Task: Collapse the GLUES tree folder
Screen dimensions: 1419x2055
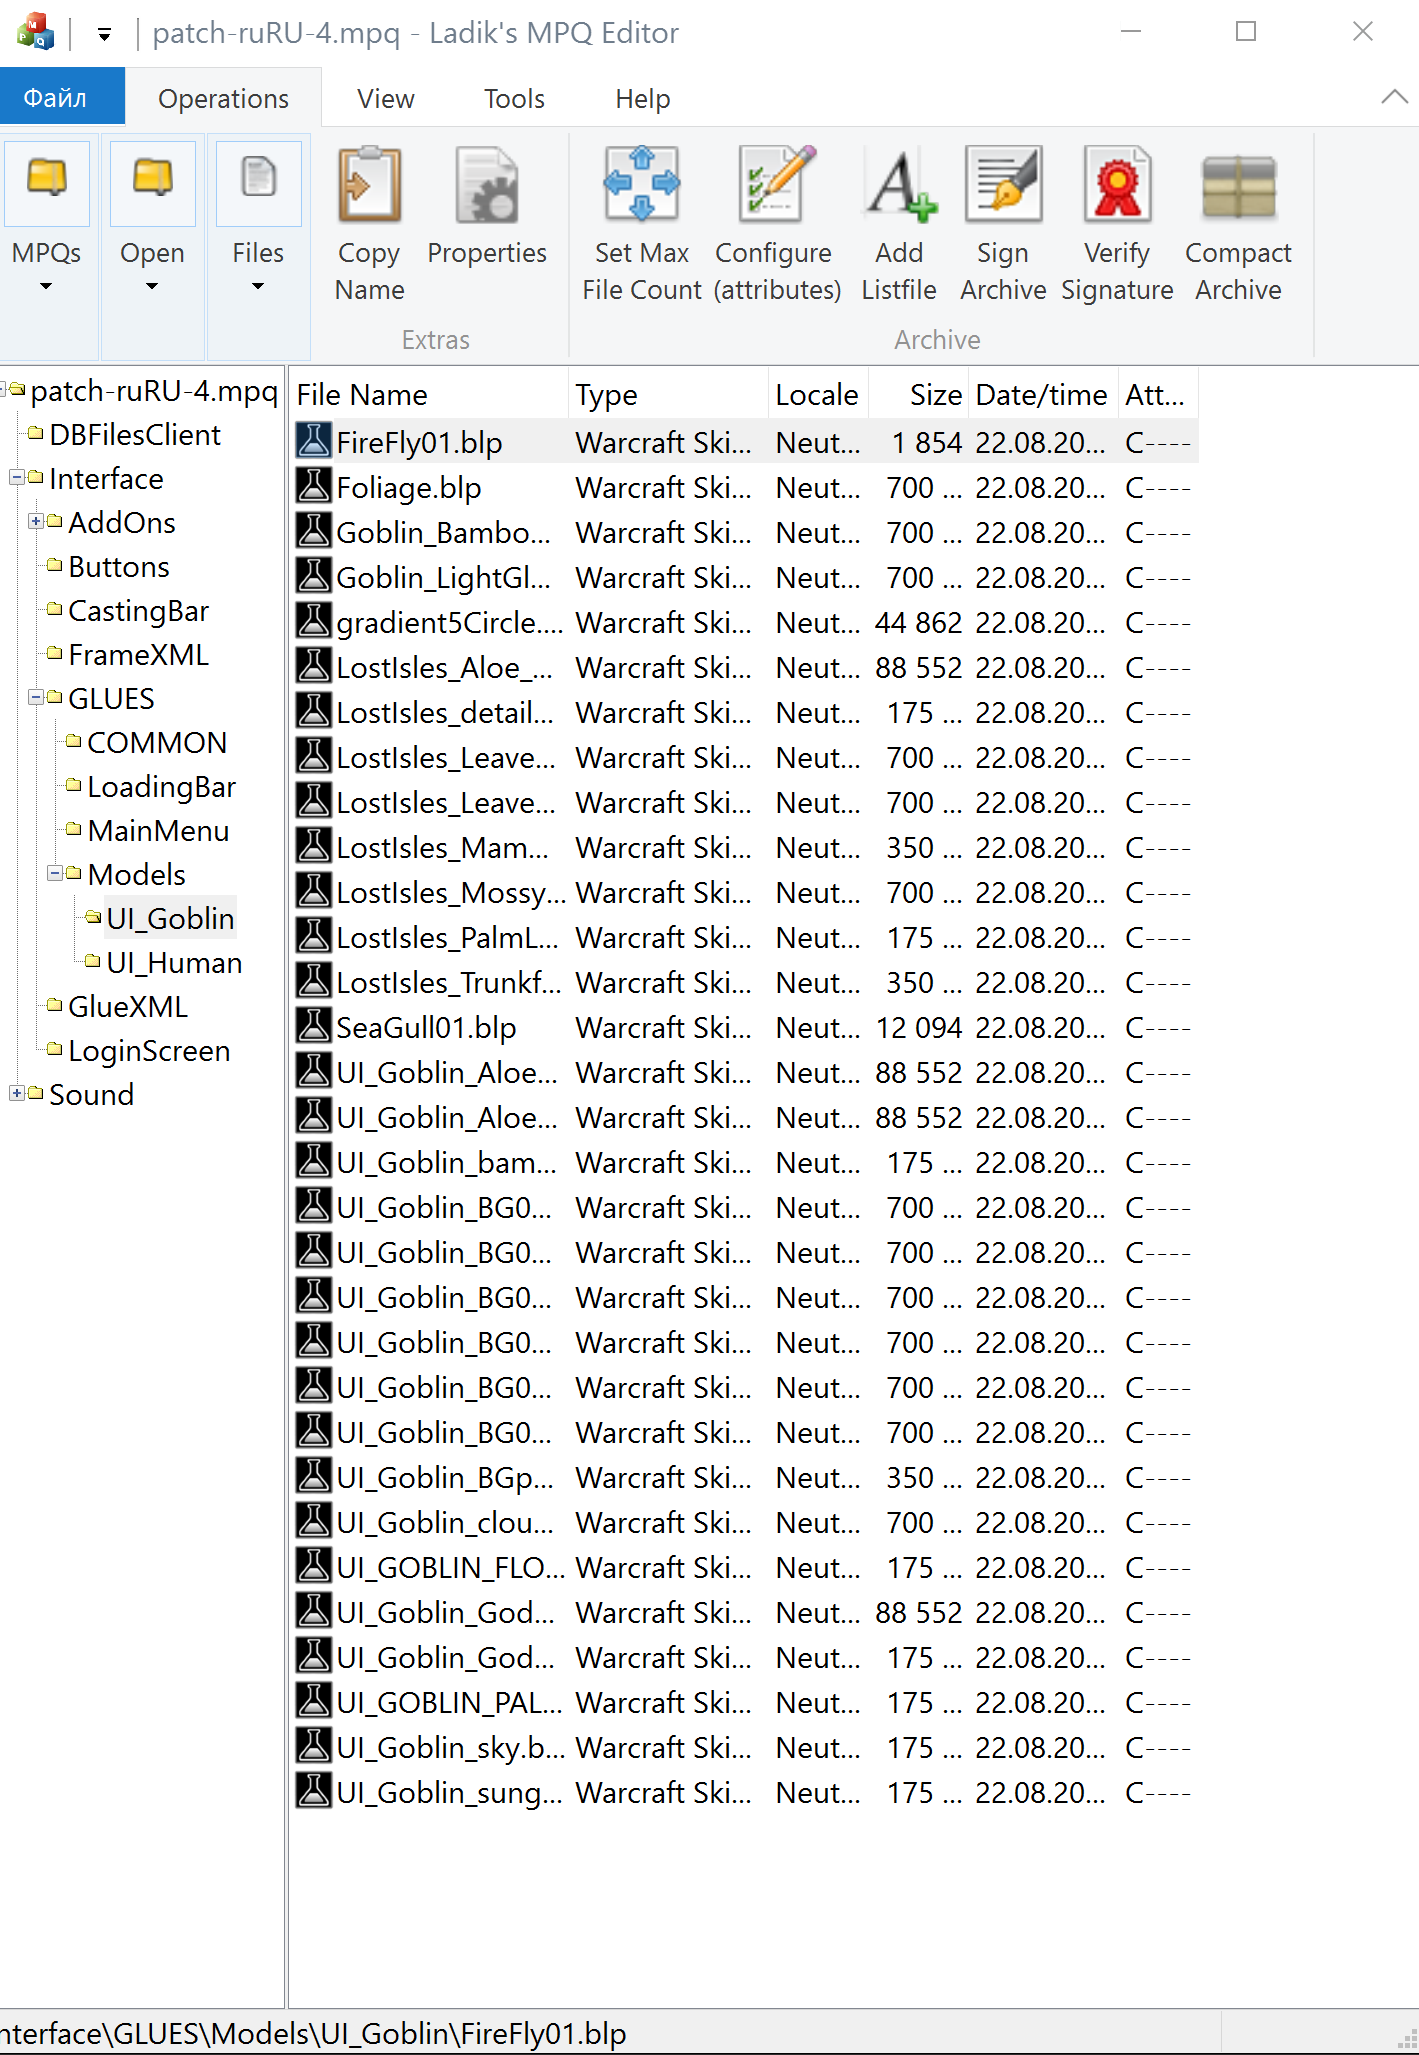Action: click(x=36, y=697)
